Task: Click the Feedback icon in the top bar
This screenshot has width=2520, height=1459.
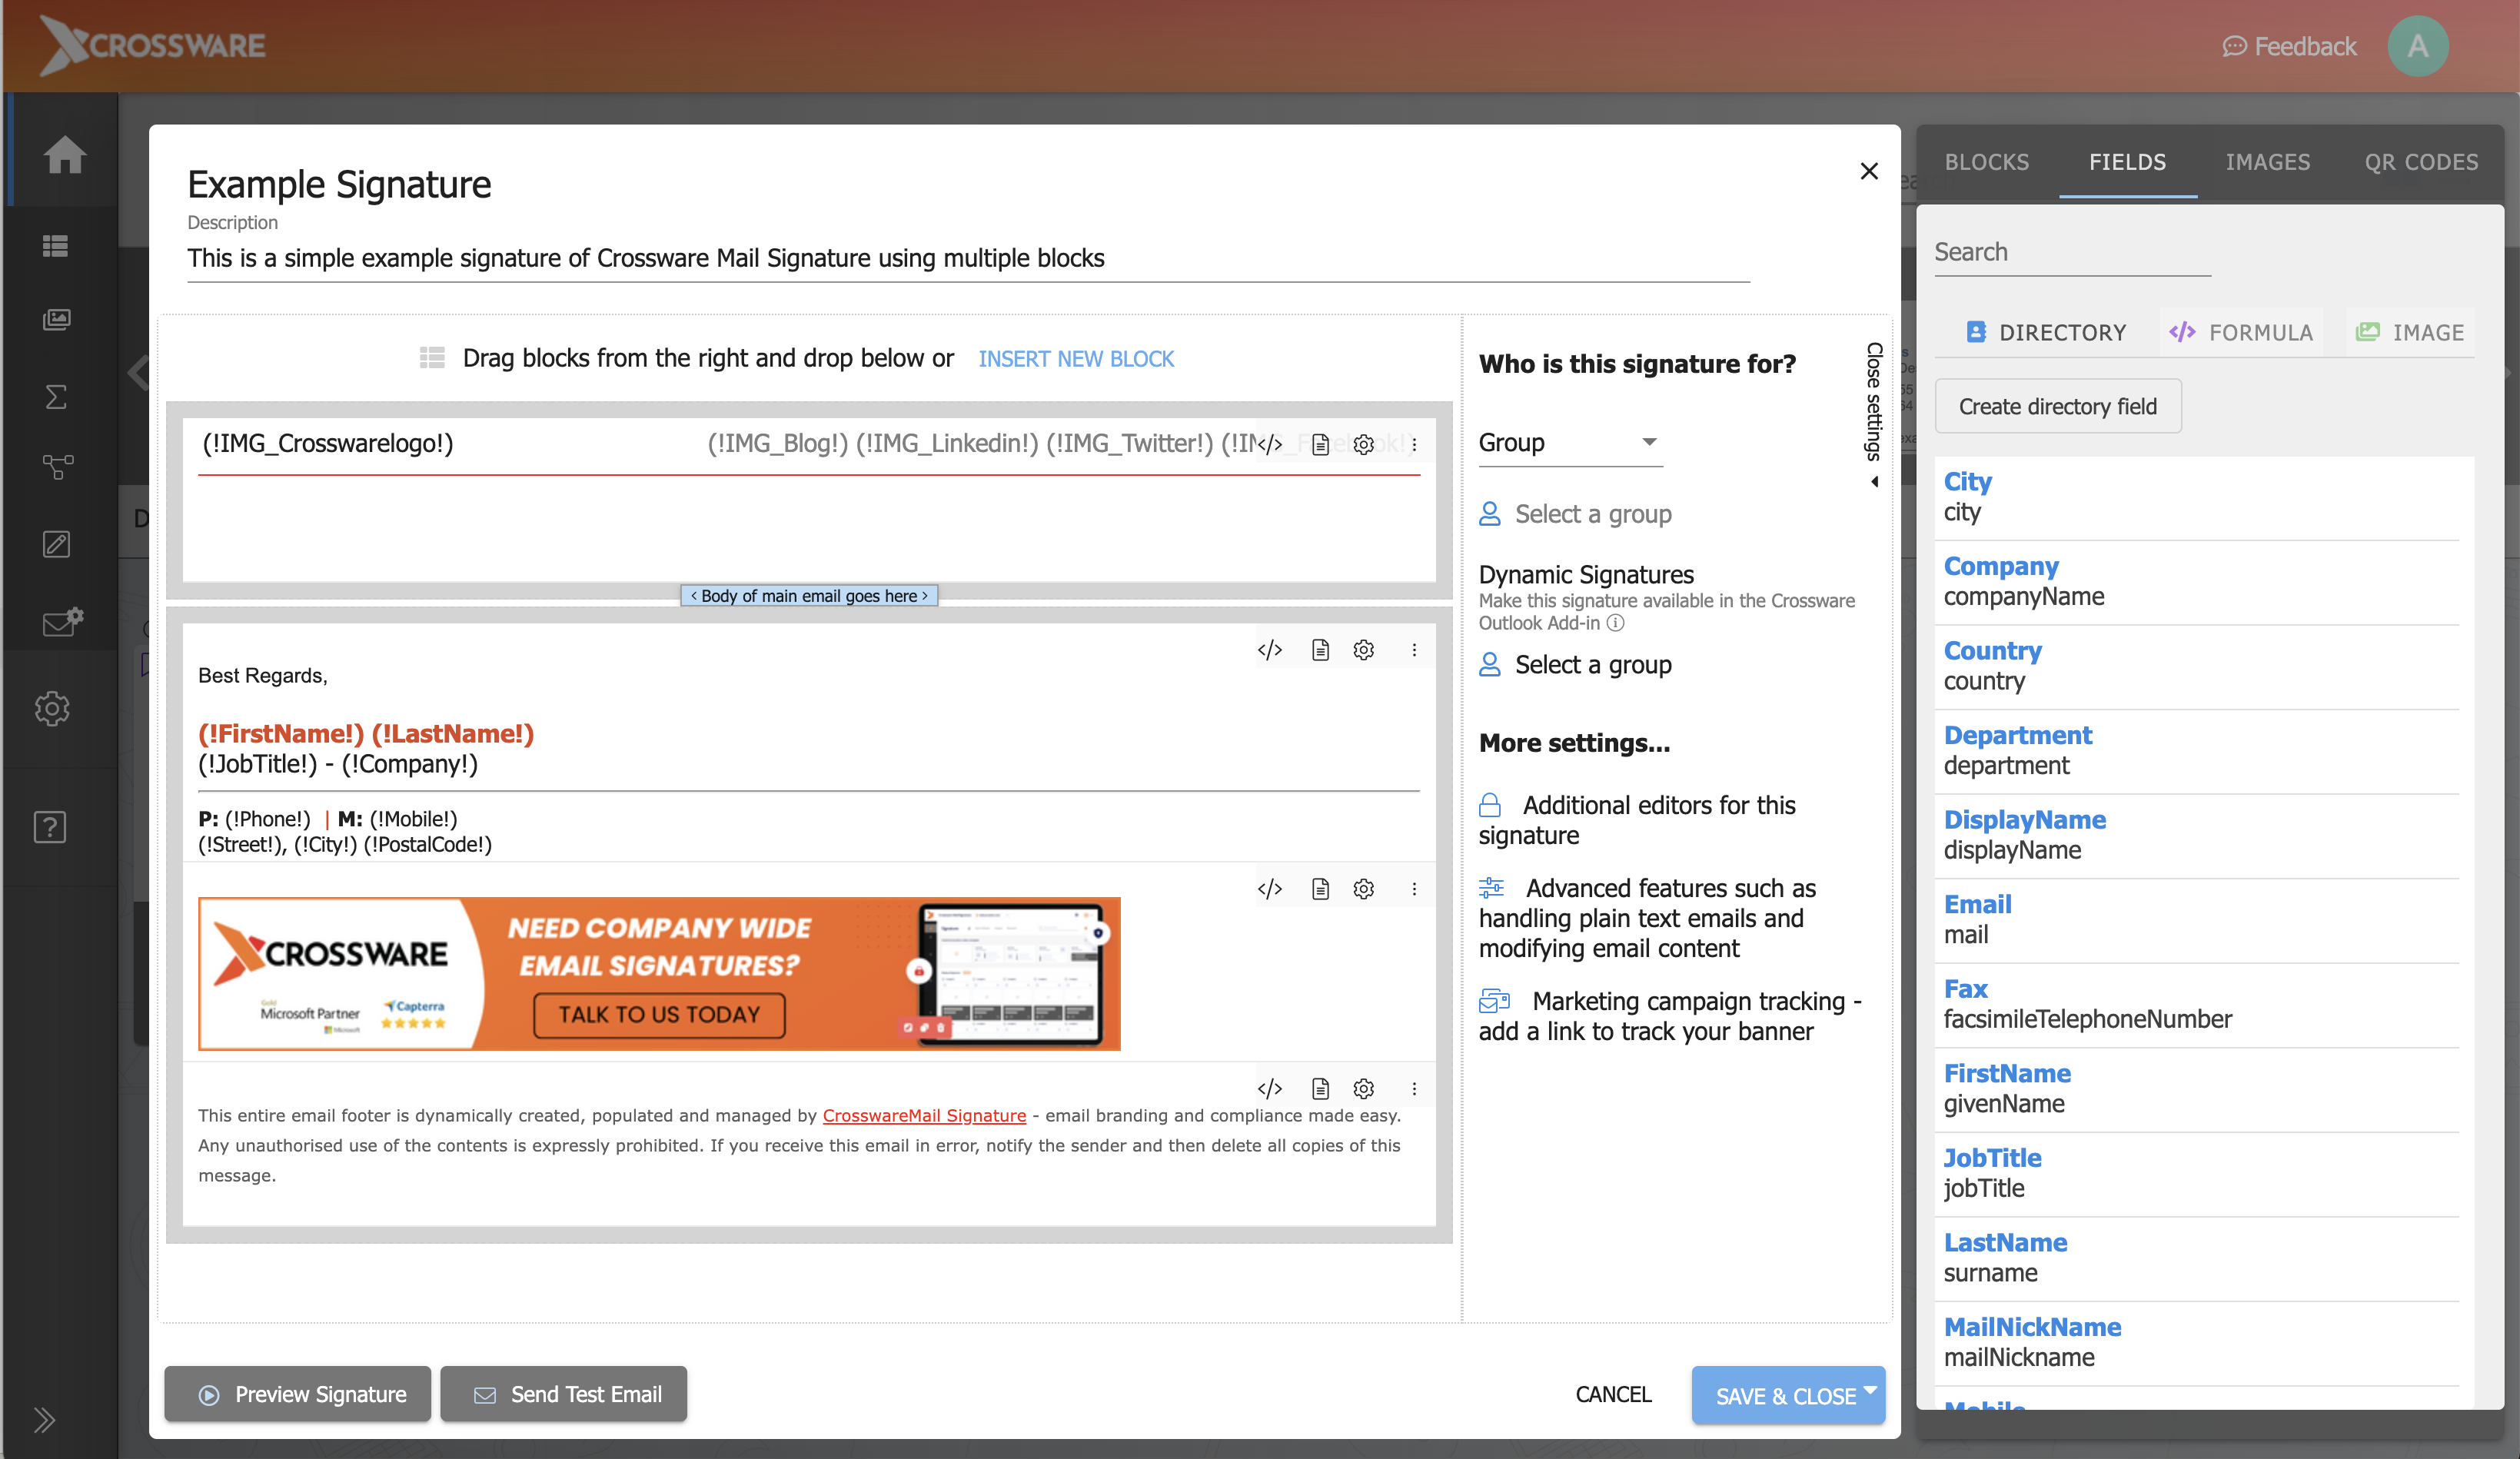Action: (2236, 46)
